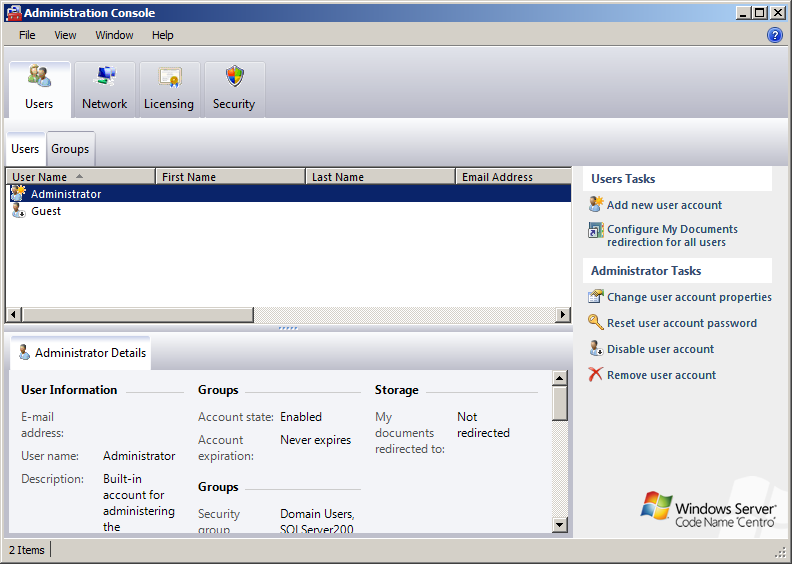This screenshot has width=792, height=564.
Task: Click the user list horizontal scrollbar thumb
Action: (137, 315)
